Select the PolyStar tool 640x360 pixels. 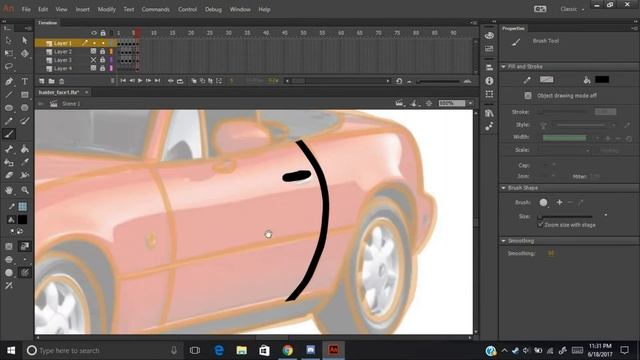pos(24,108)
